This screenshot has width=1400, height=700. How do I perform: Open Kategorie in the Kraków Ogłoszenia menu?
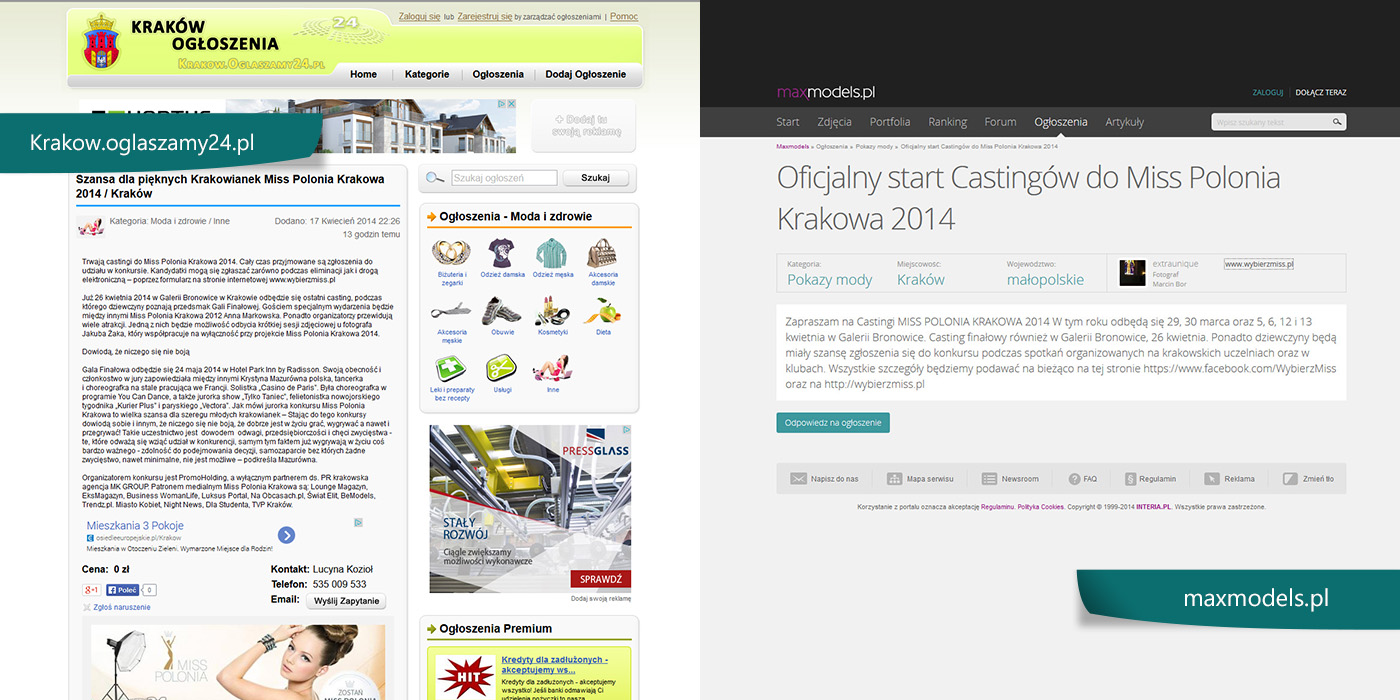point(427,74)
